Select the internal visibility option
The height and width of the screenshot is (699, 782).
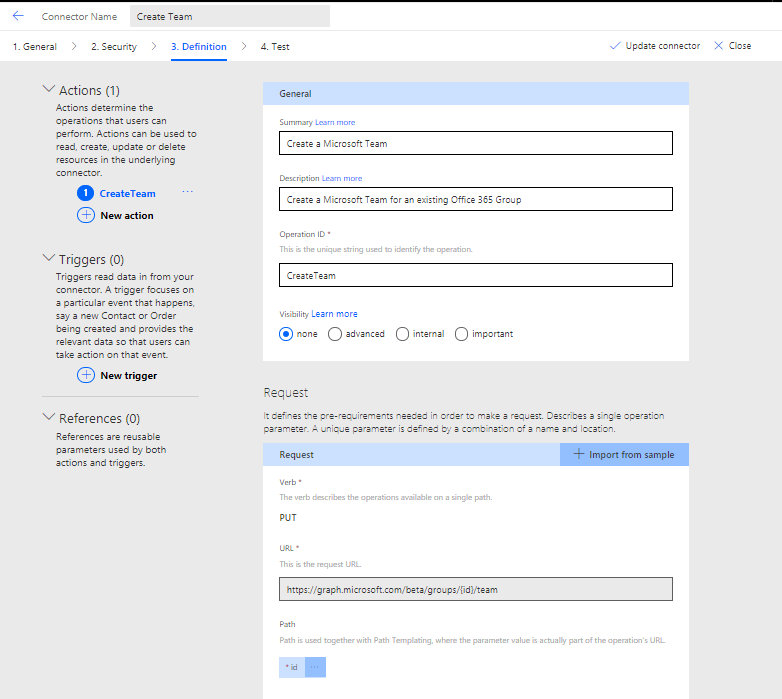coord(402,334)
